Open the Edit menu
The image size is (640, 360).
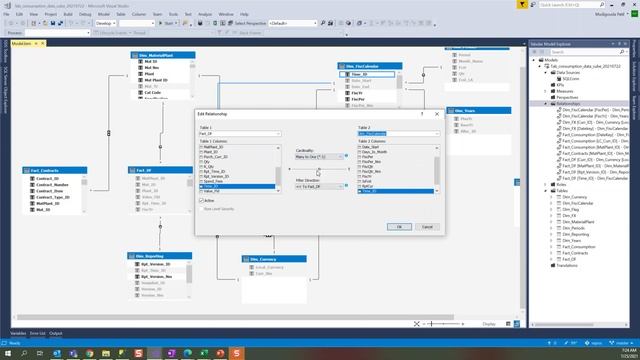pyautogui.click(x=19, y=14)
